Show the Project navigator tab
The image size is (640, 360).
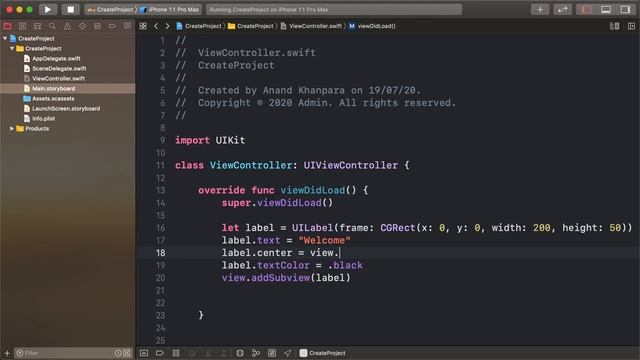tap(8, 26)
